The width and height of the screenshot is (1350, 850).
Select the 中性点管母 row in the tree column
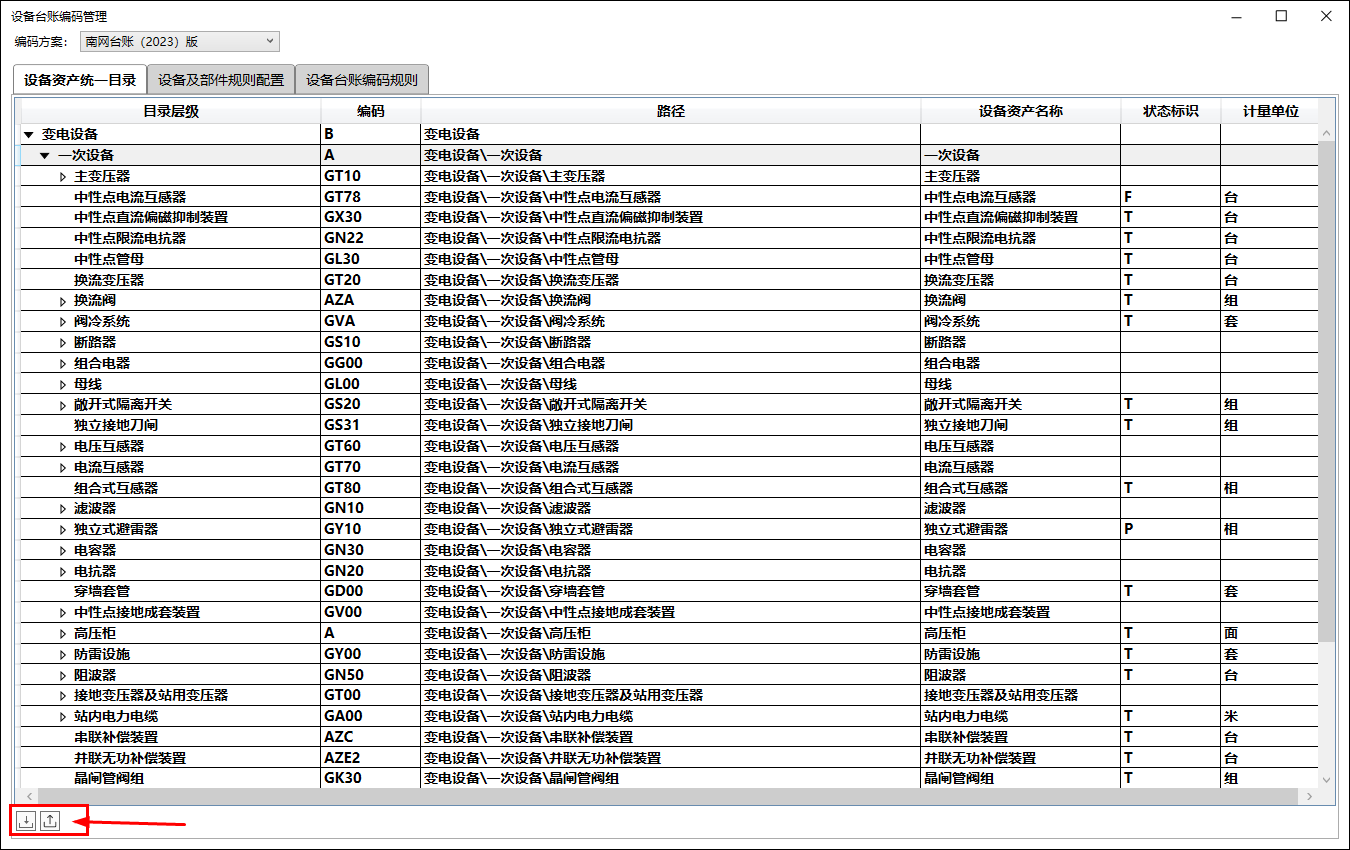[109, 259]
